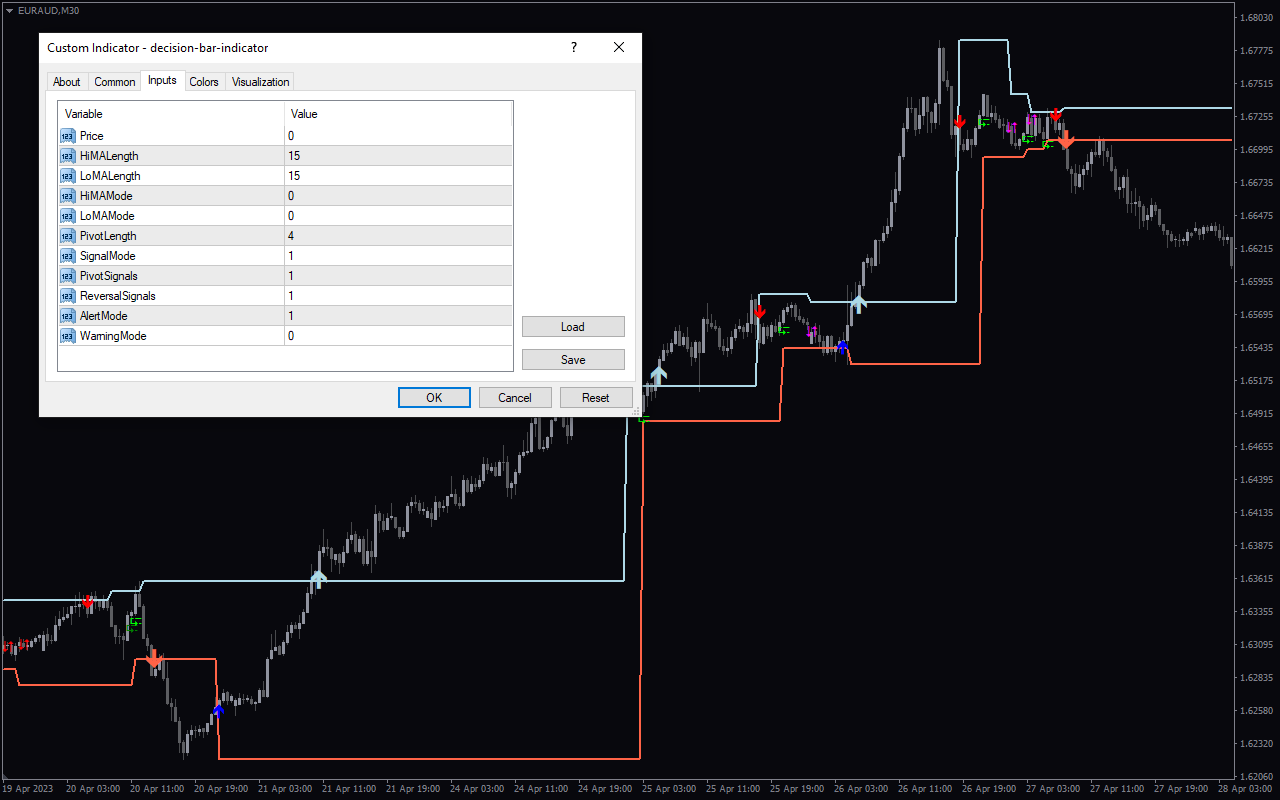Select the LoMAMode row label
1280x800 pixels.
pos(107,216)
